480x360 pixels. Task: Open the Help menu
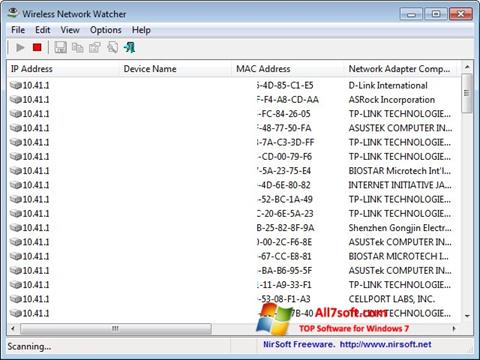pos(141,30)
